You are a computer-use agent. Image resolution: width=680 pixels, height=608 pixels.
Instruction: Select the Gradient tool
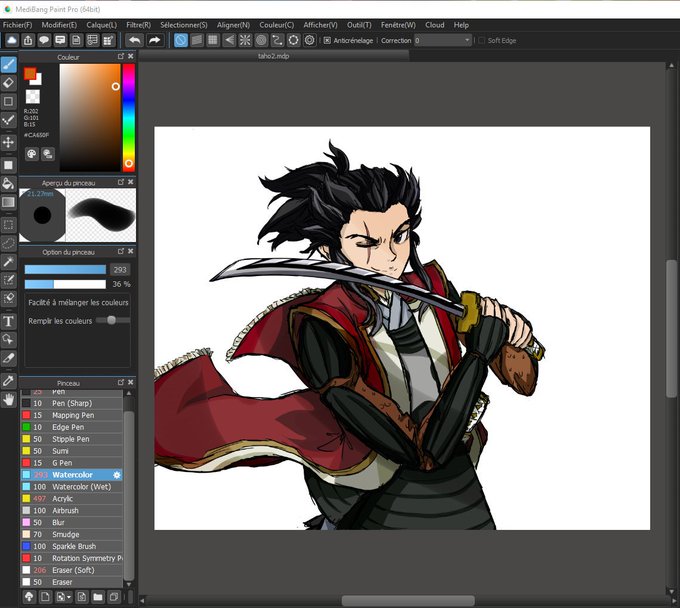coord(8,202)
